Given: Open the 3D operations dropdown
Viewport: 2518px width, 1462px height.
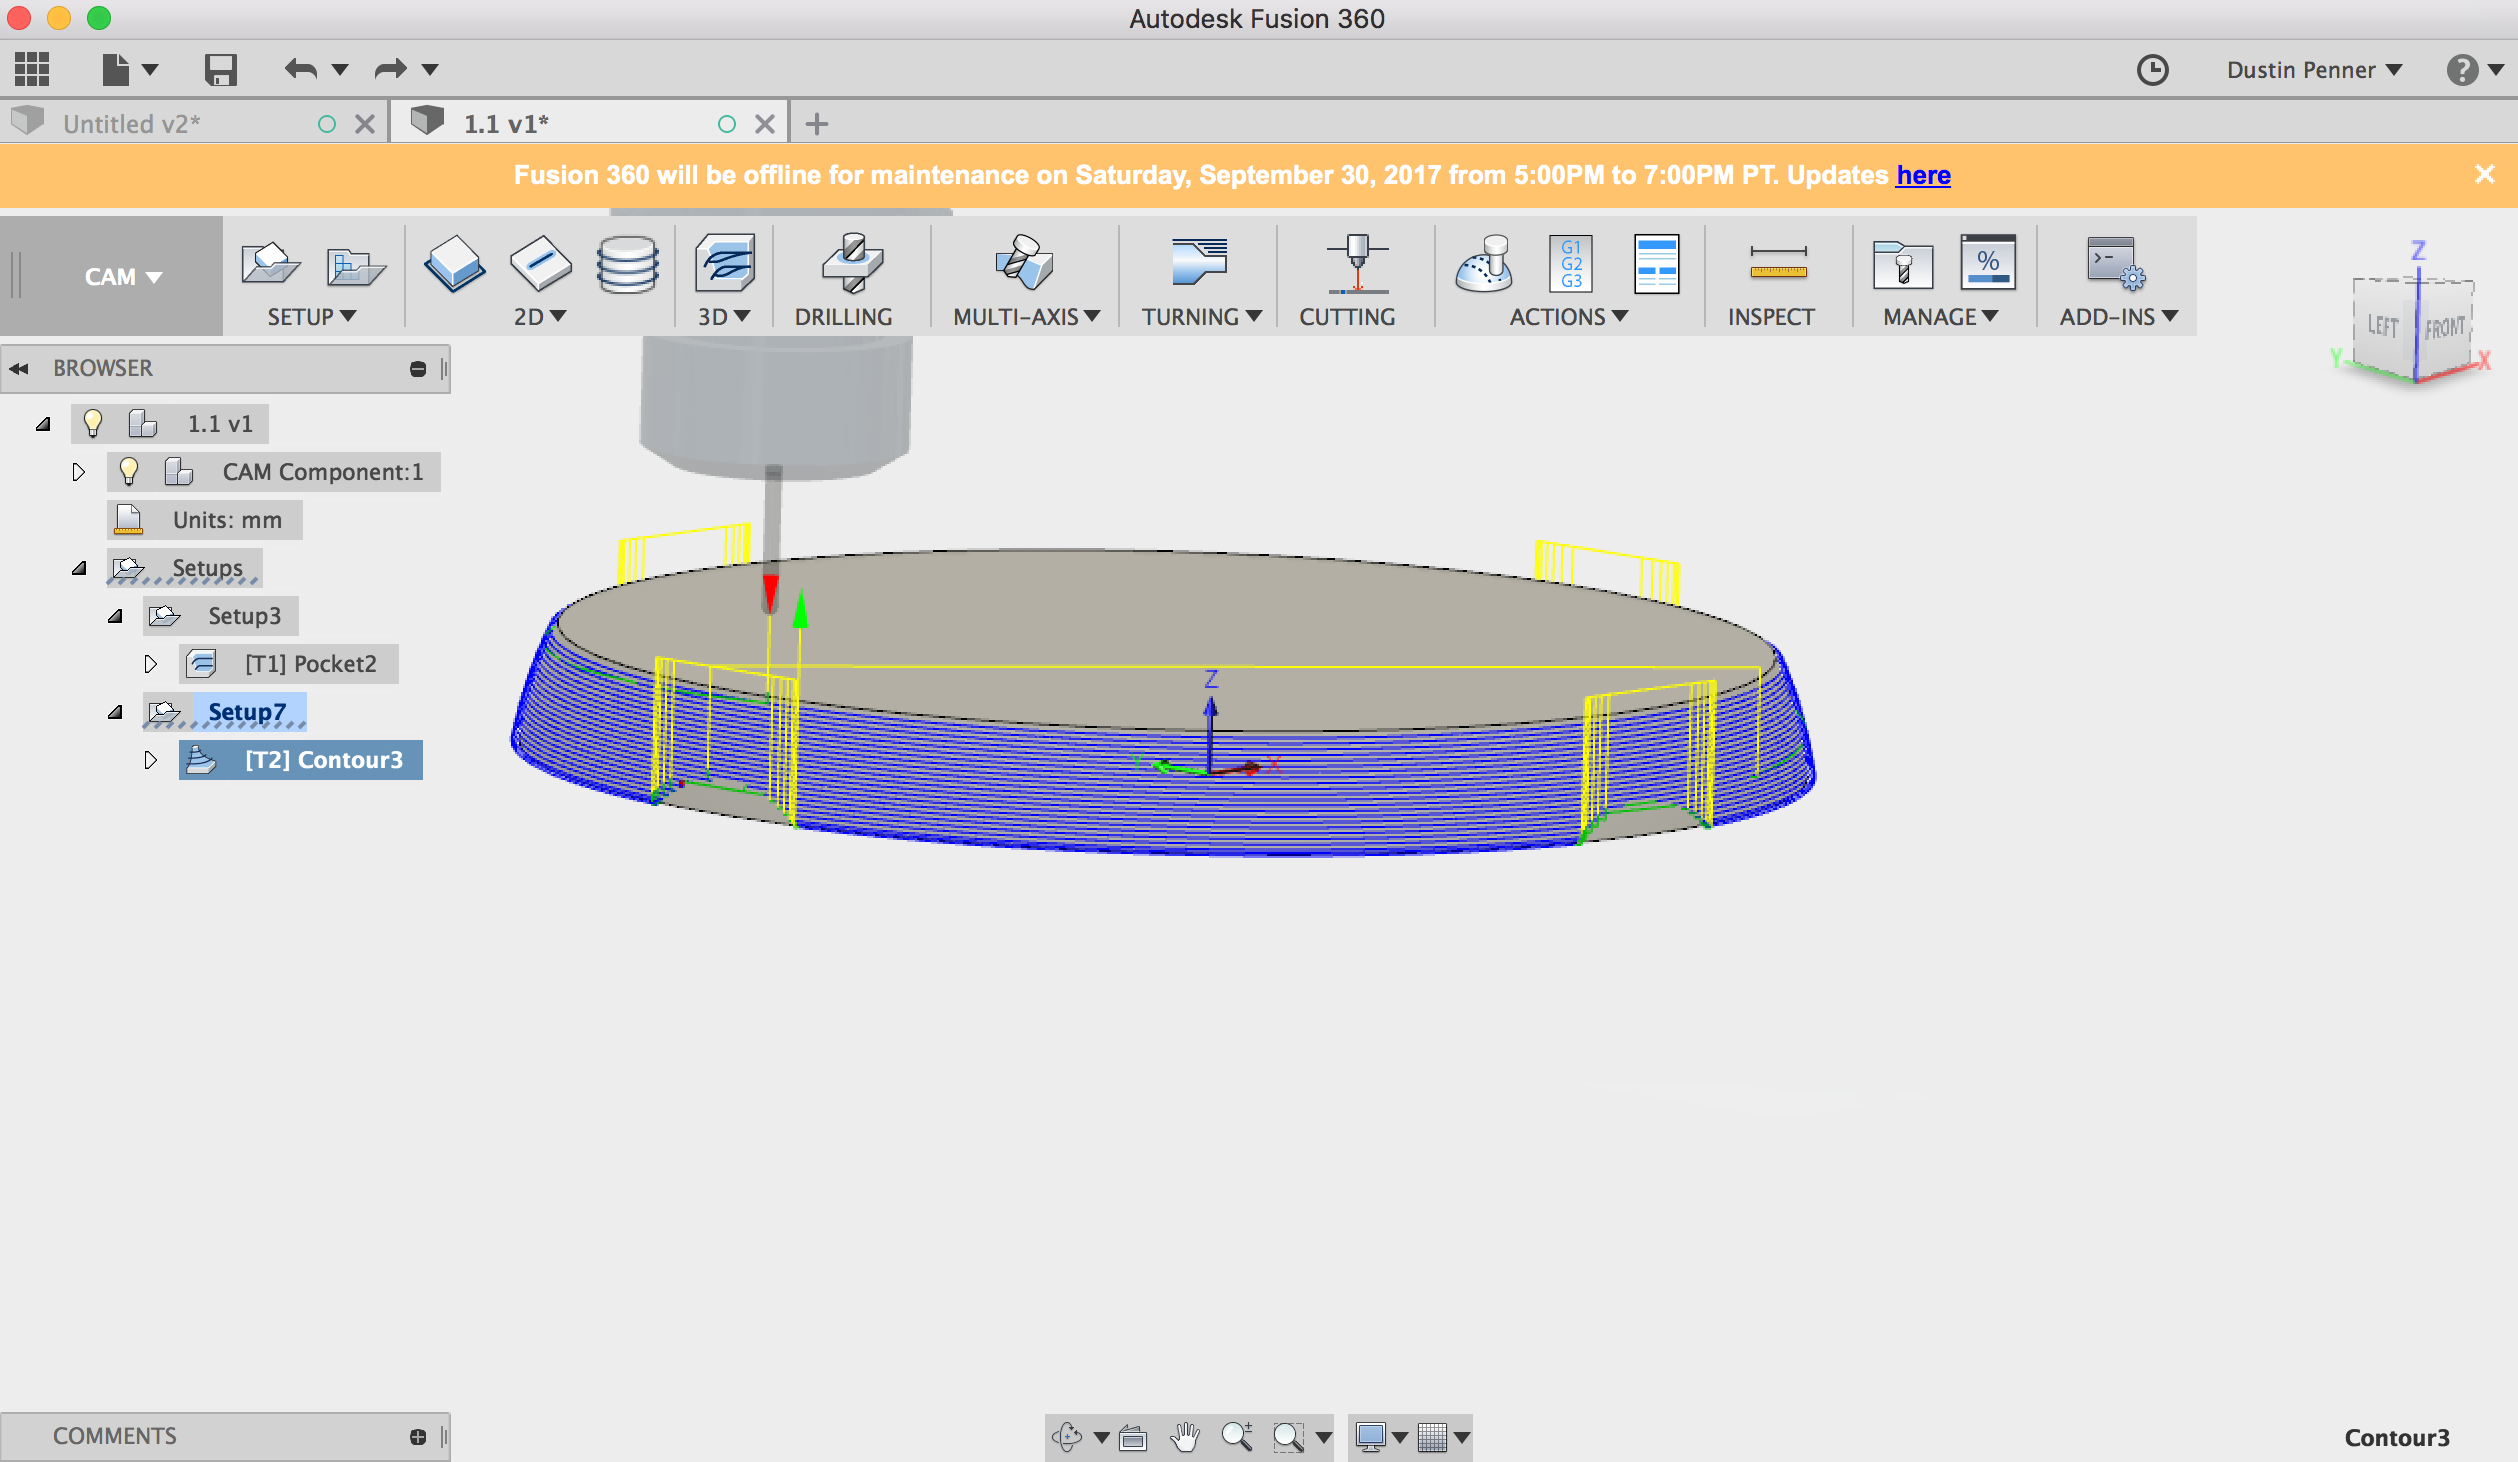Looking at the screenshot, I should [724, 317].
